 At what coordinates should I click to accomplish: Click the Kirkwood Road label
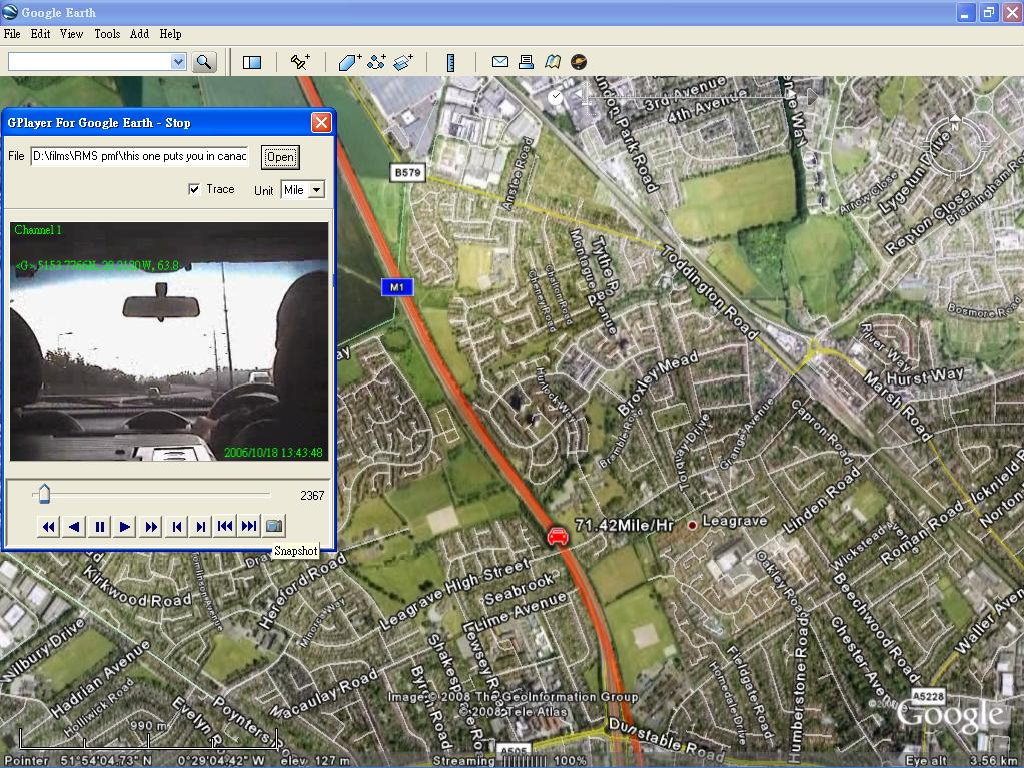138,587
